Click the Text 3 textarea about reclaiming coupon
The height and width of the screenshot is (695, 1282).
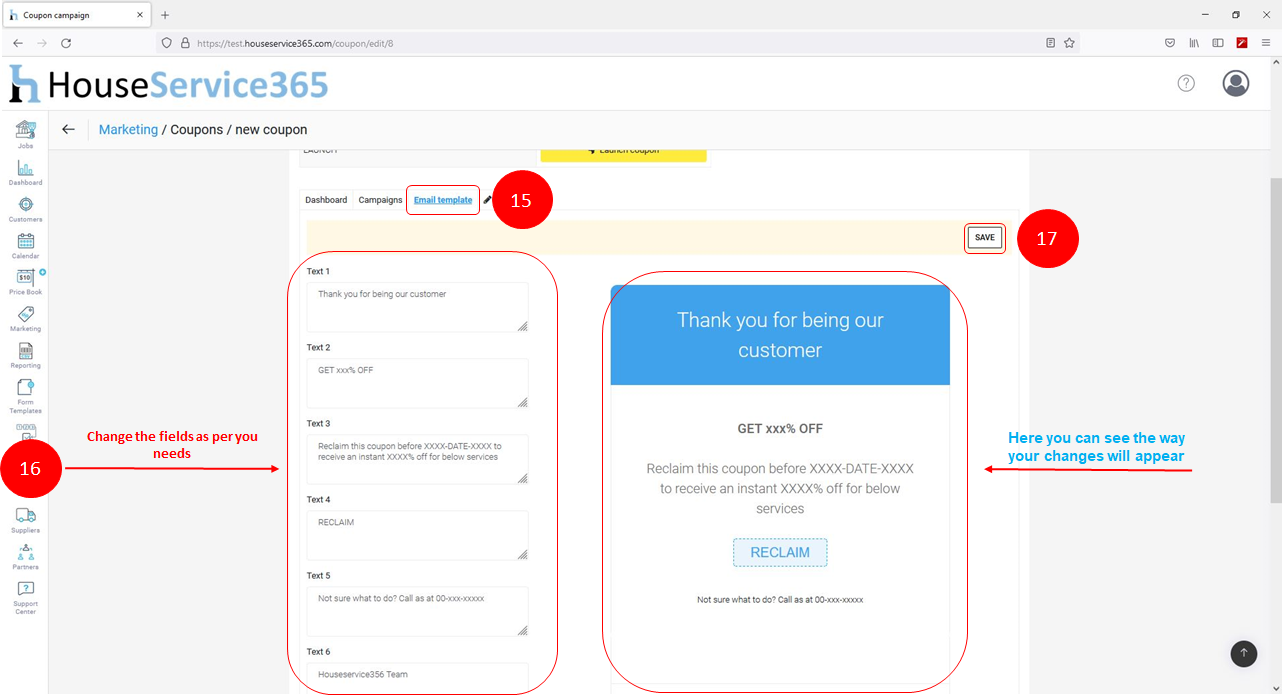point(417,459)
